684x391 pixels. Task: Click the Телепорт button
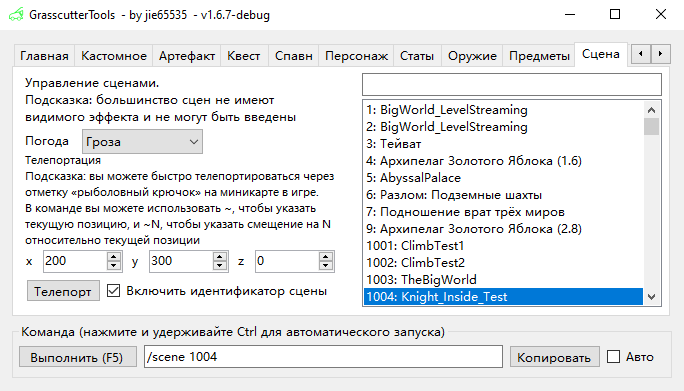tap(63, 291)
